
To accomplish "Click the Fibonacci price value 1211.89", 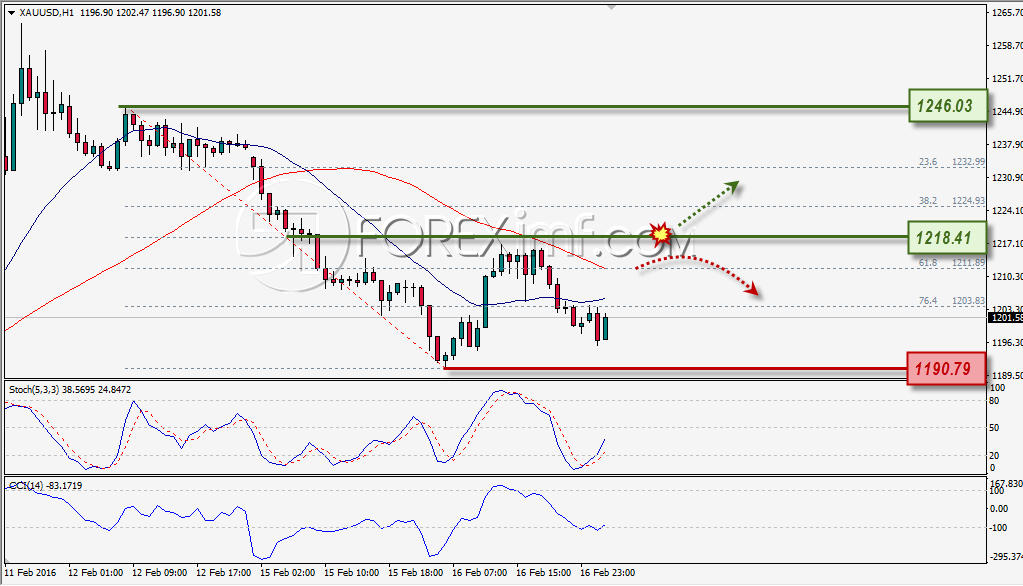I will pos(968,262).
